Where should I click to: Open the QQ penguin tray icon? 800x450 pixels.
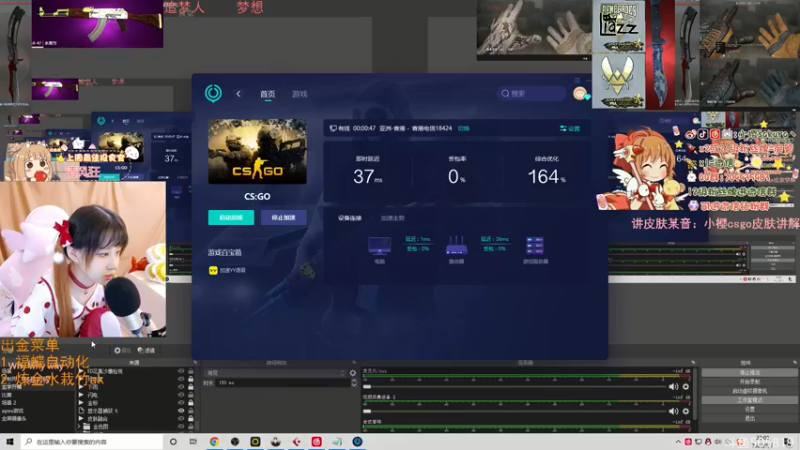coord(708,442)
